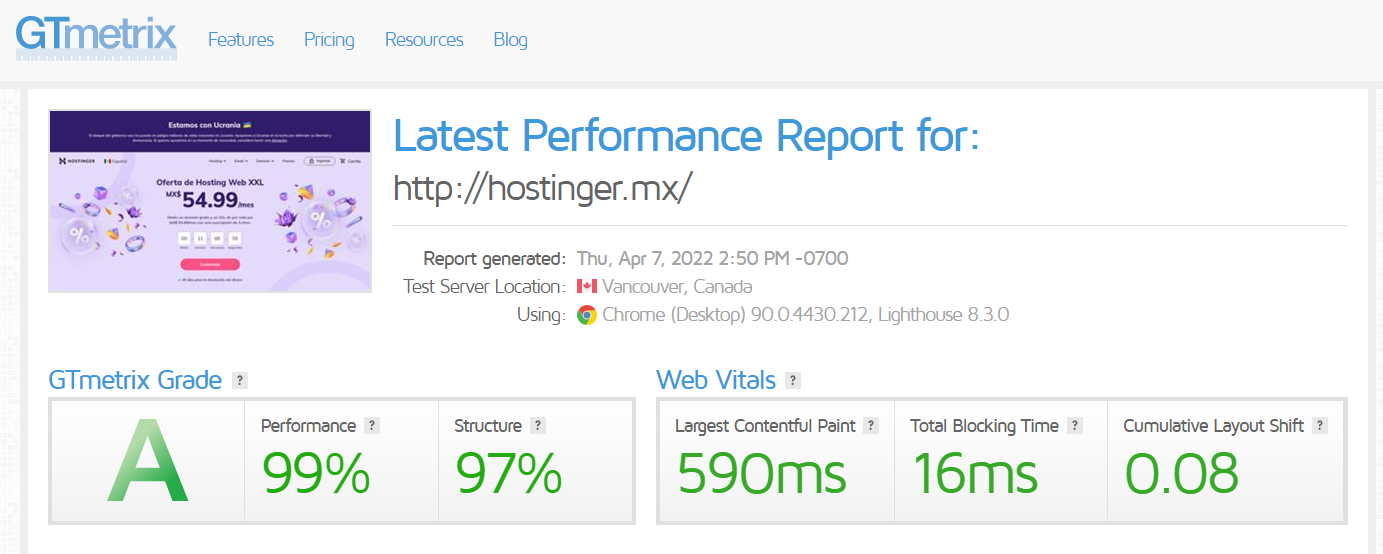Click the GTmetrix logo

pos(96,38)
